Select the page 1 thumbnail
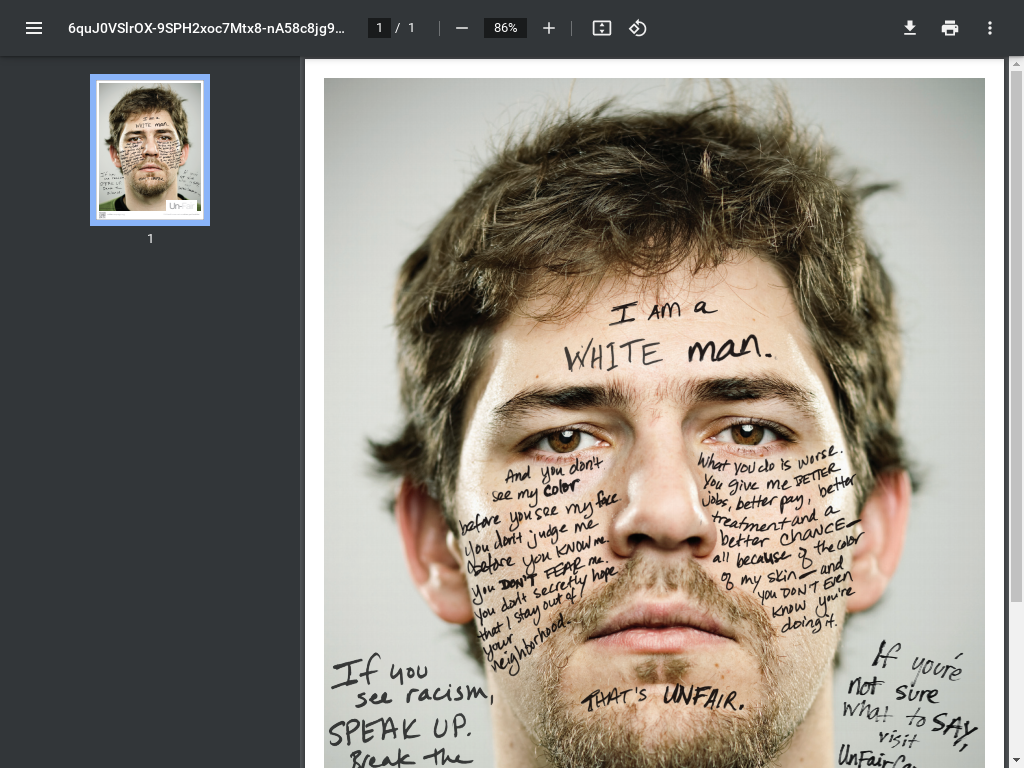1024x768 pixels. pos(150,150)
